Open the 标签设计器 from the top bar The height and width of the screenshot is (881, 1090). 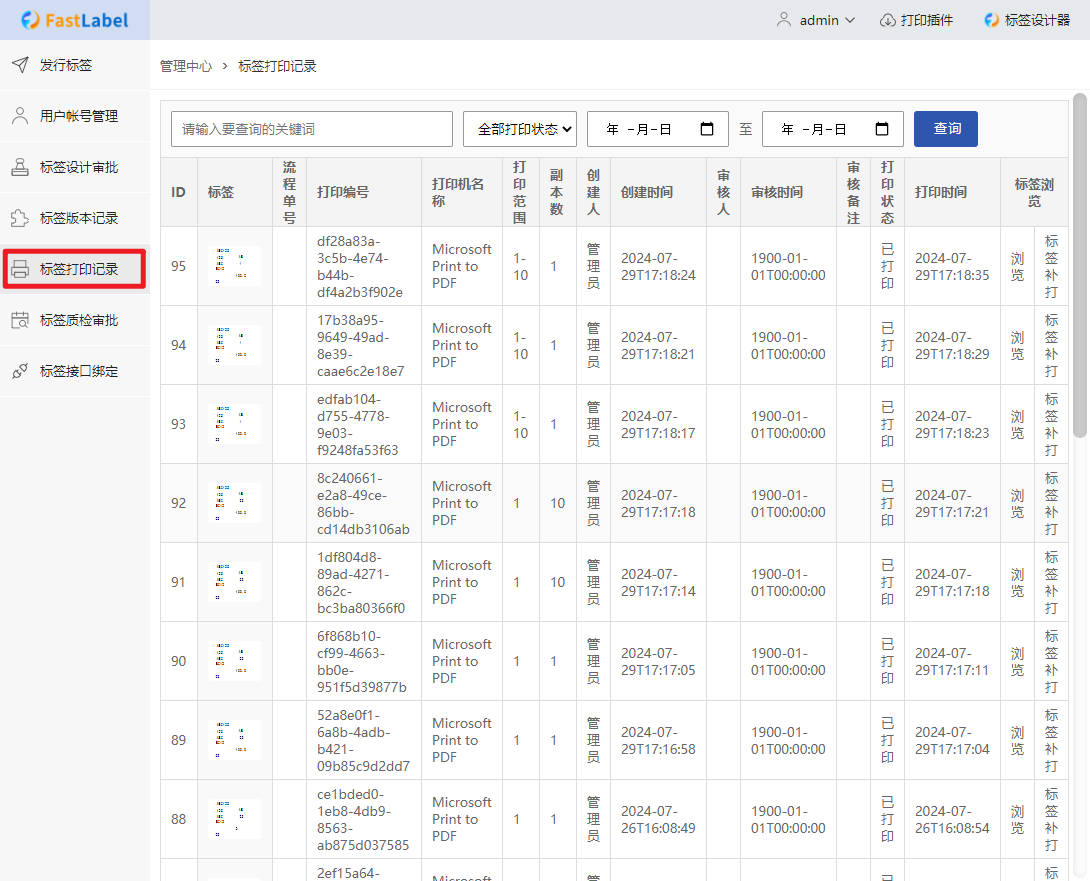[x=1027, y=20]
